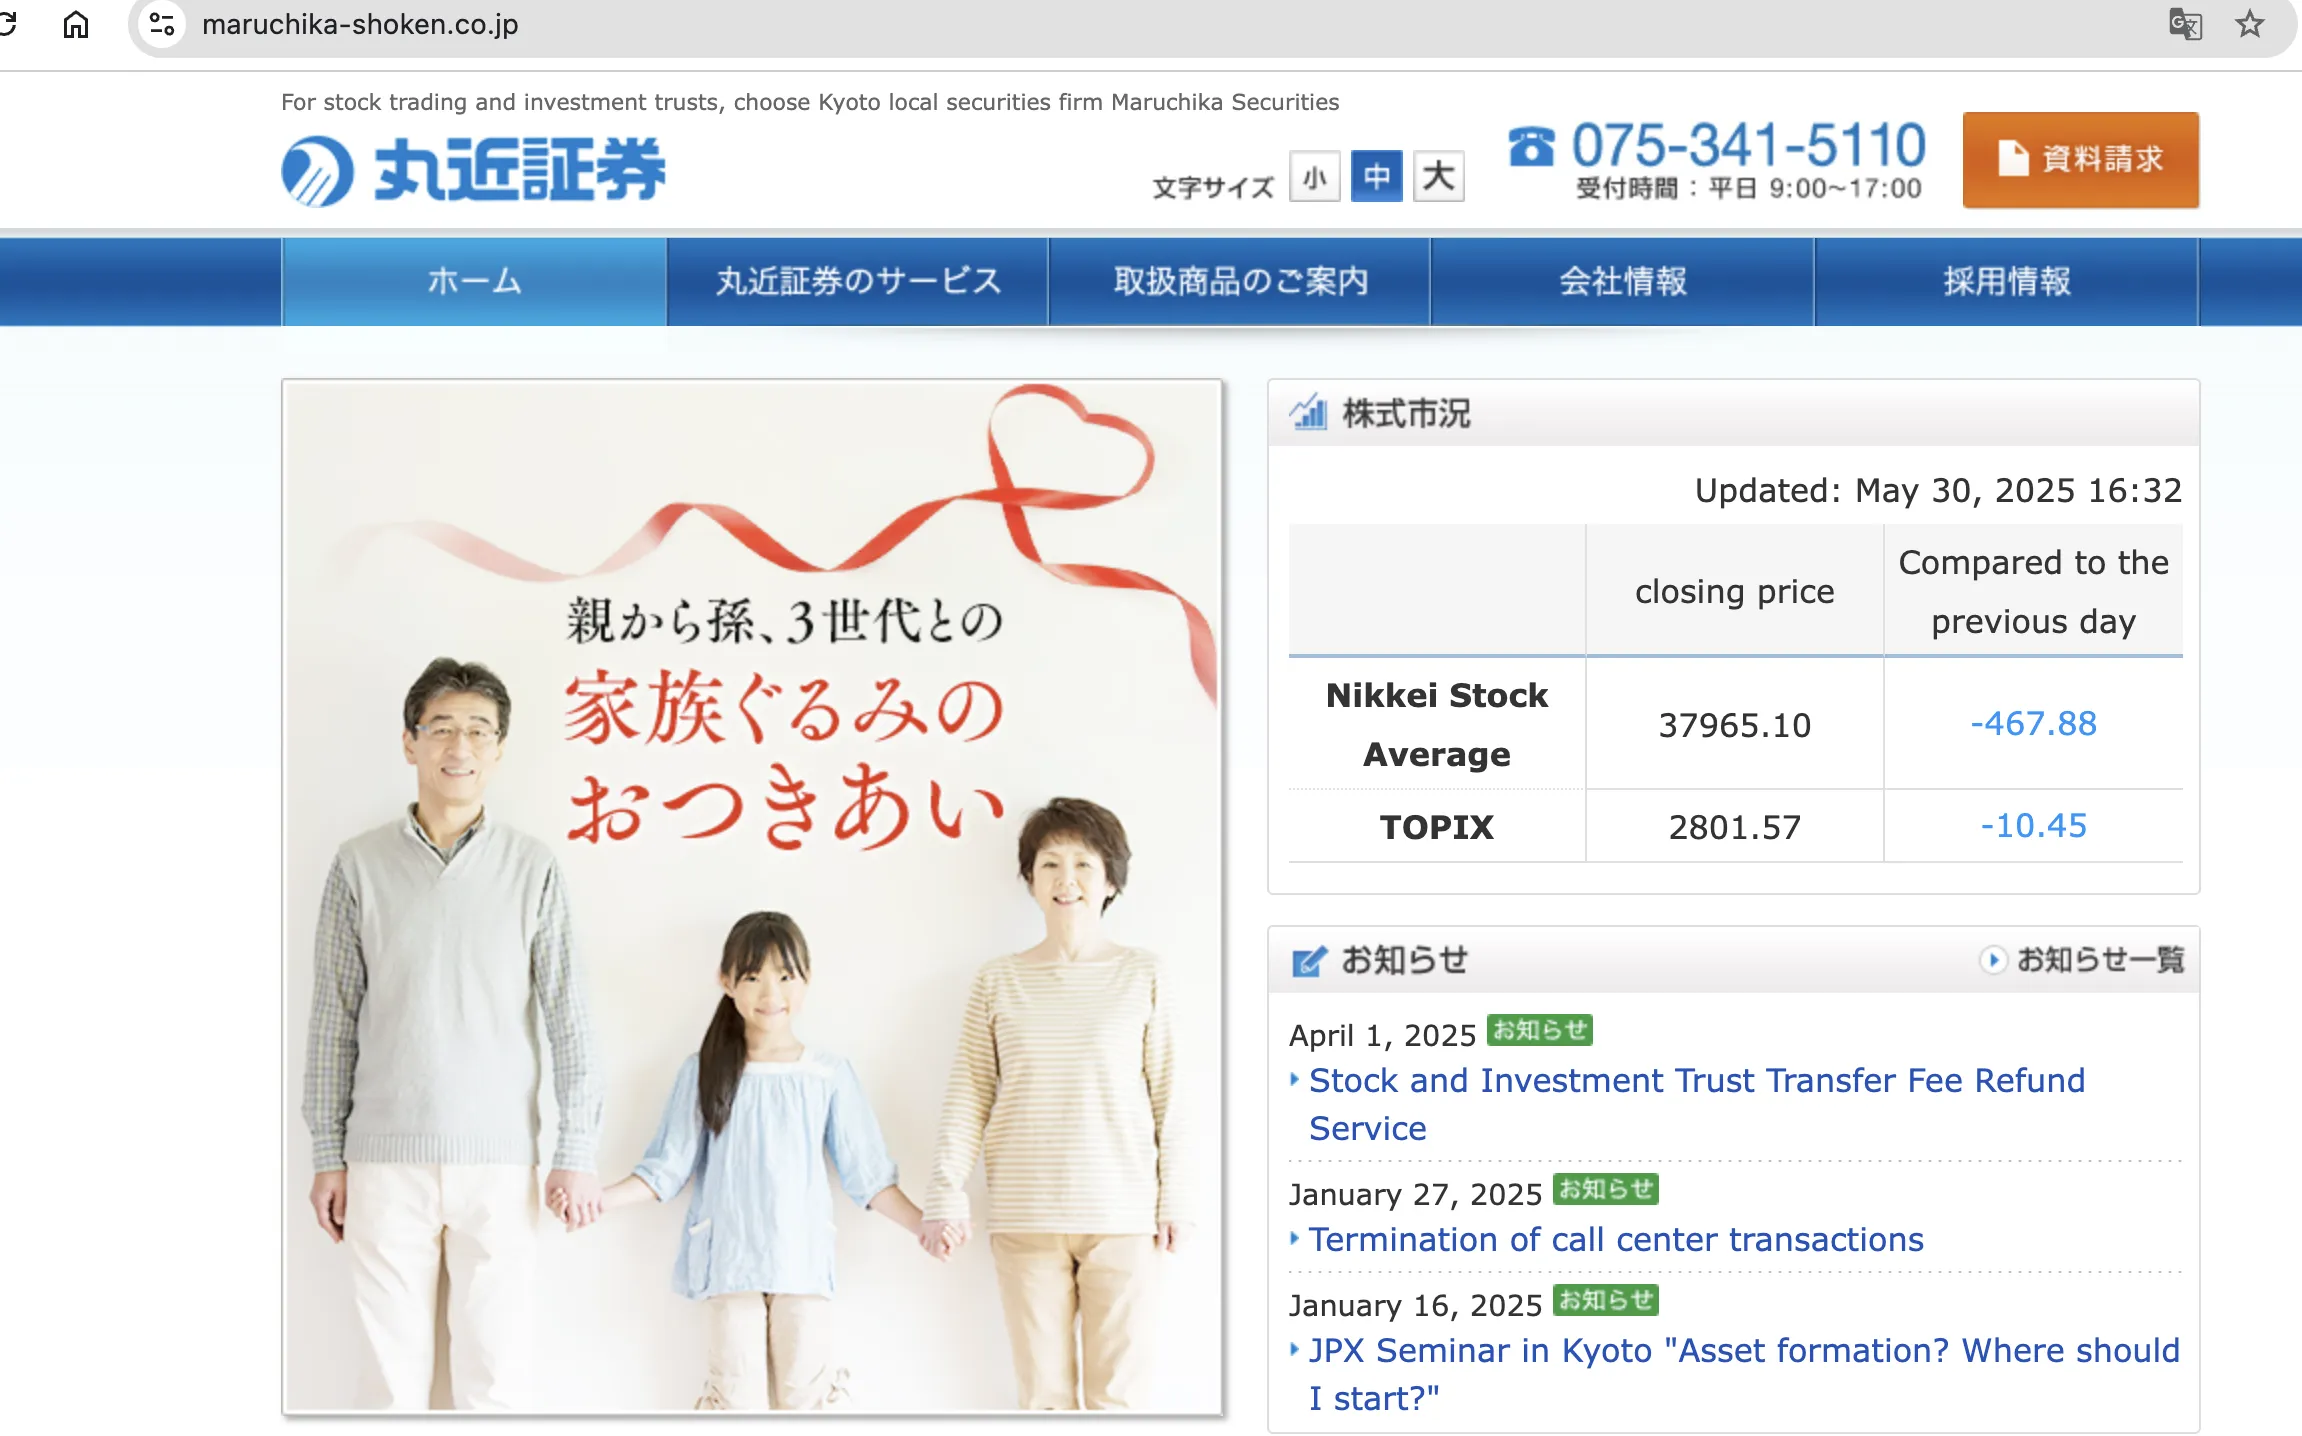Click the 資料請求 orange button

point(2080,160)
